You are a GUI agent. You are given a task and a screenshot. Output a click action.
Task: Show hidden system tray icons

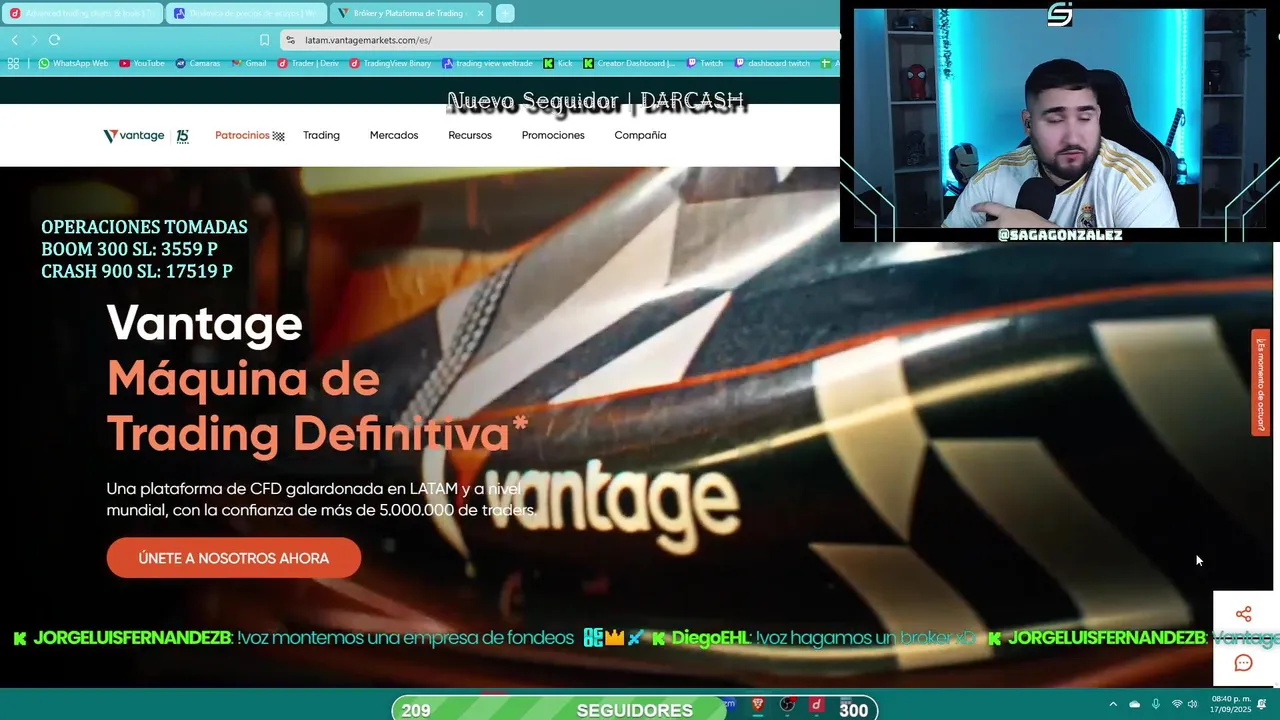pos(1113,704)
